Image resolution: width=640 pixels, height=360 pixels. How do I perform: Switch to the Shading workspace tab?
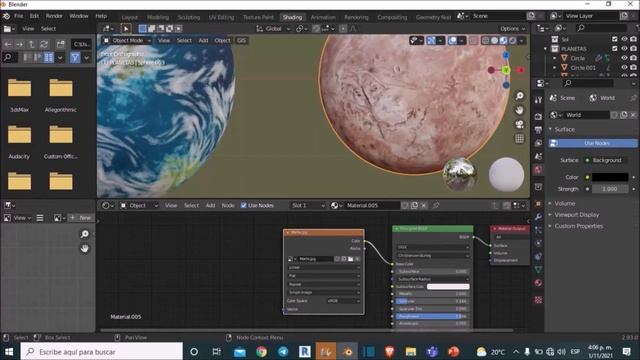point(292,17)
